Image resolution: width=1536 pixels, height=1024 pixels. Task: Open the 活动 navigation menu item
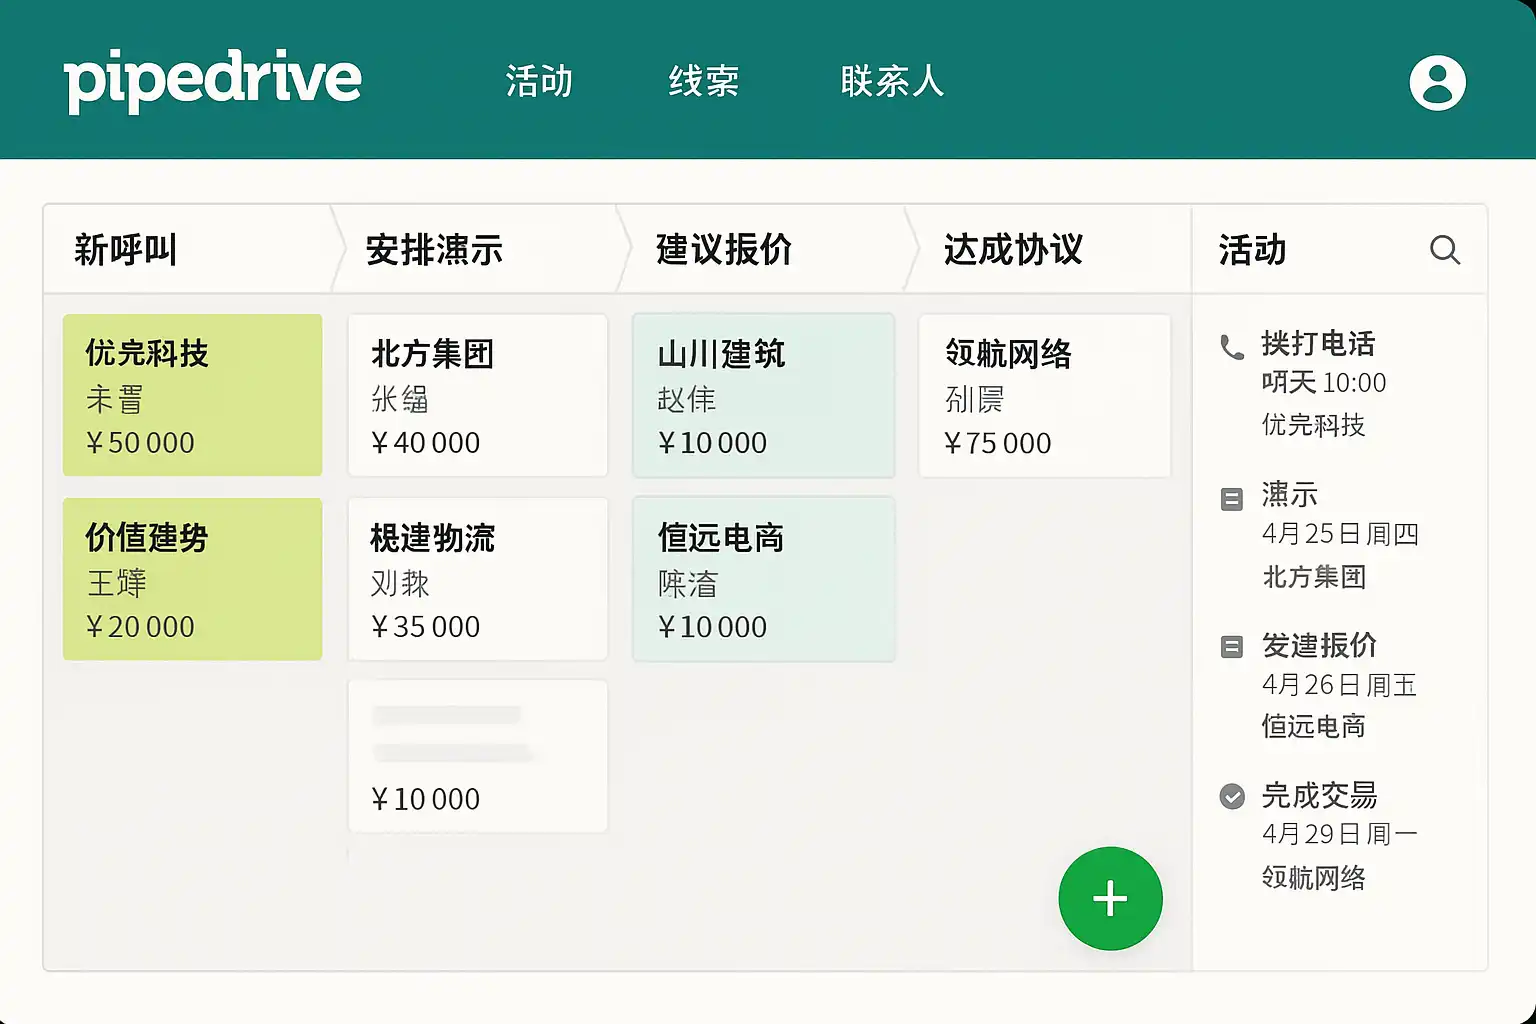point(539,81)
